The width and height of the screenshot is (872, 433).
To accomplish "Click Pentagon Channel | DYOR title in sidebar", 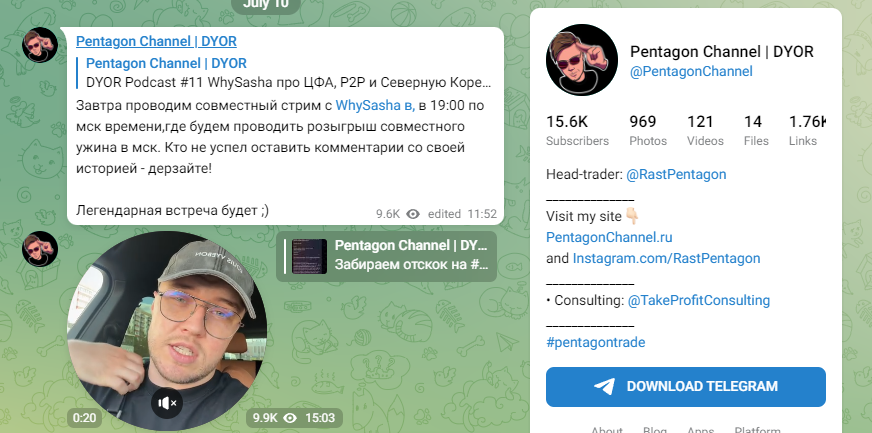I will [721, 52].
